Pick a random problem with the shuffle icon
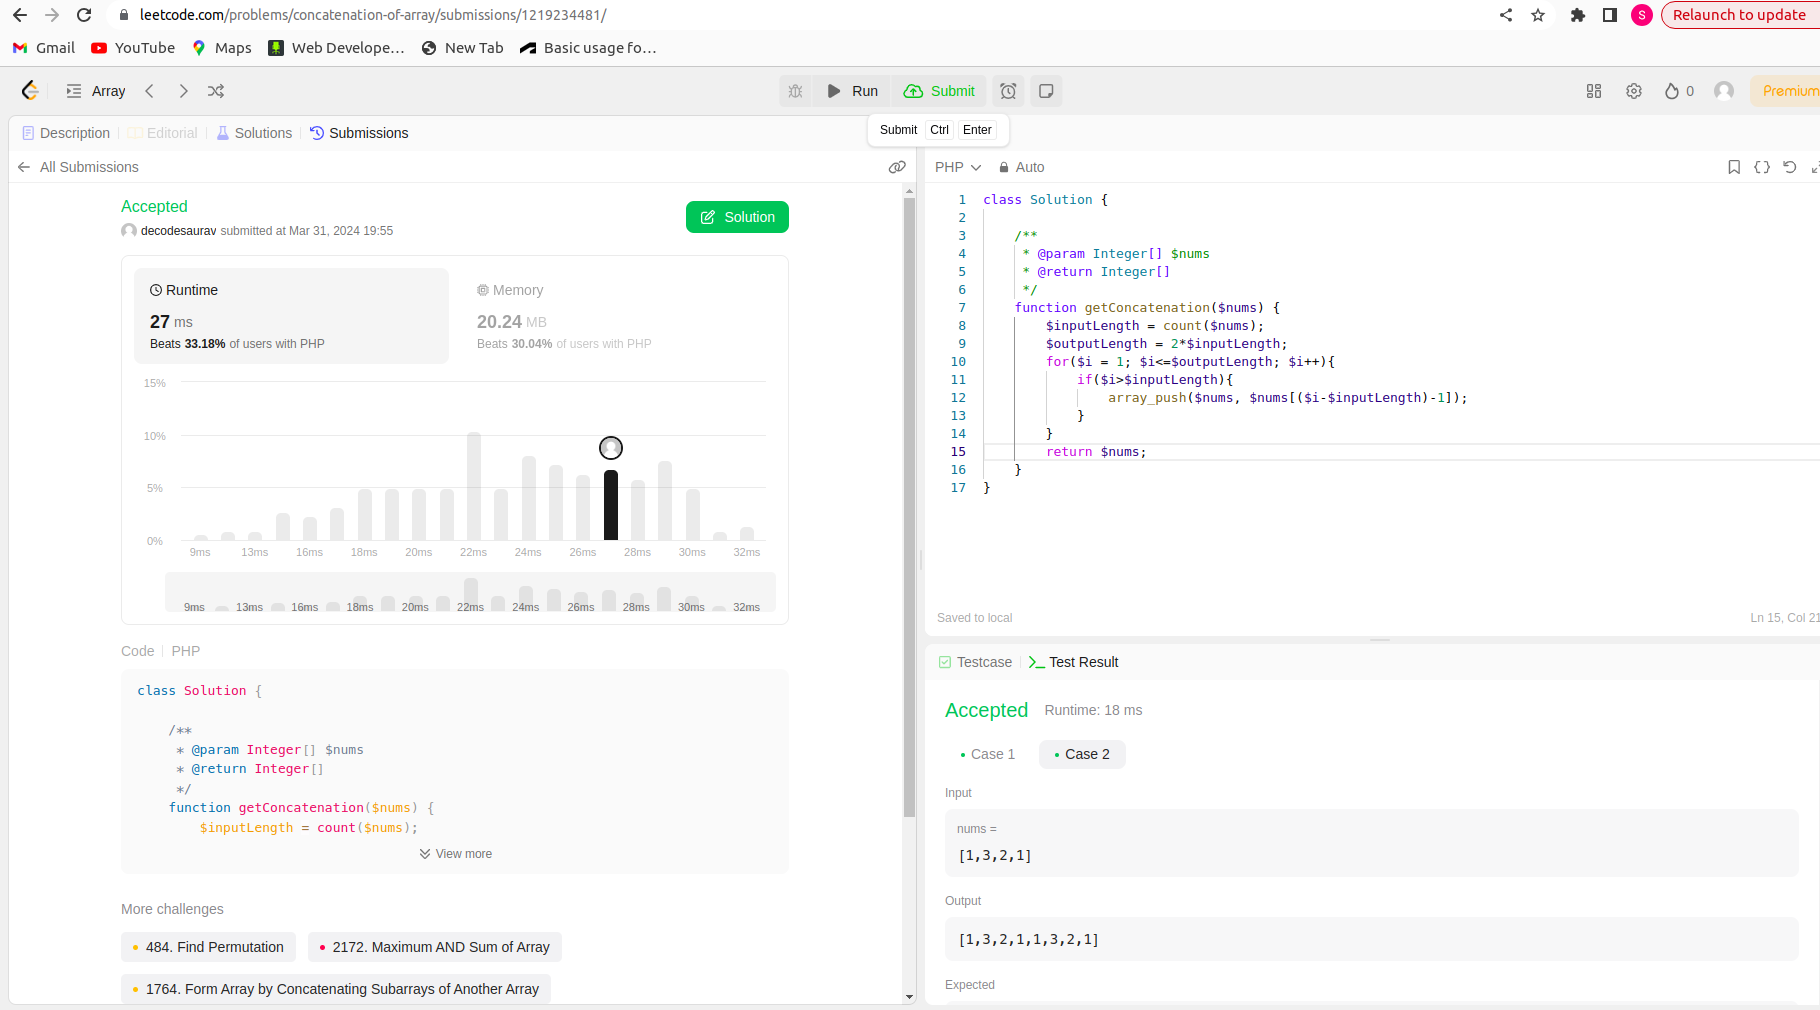This screenshot has width=1820, height=1010. tap(216, 91)
